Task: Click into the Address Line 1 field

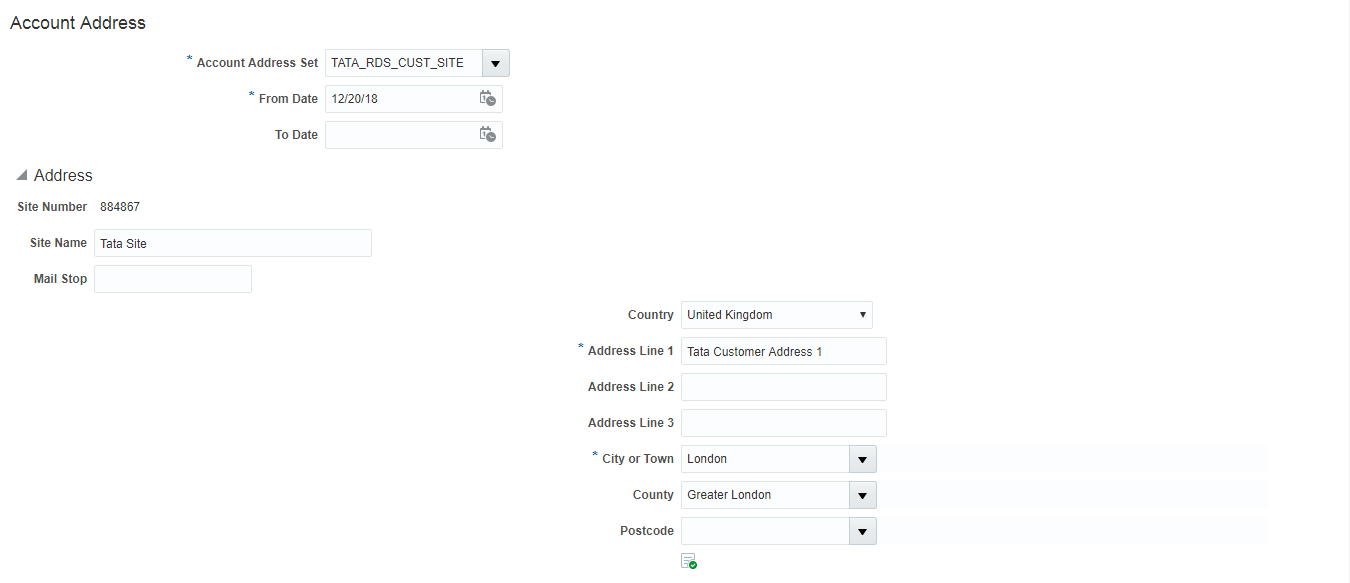Action: [x=783, y=351]
